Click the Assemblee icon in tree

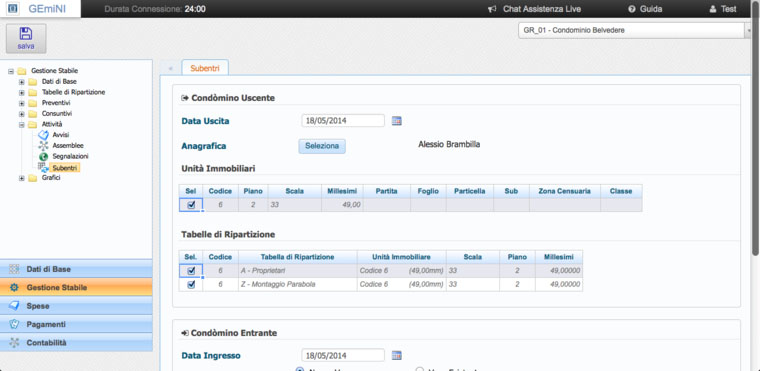[43, 146]
